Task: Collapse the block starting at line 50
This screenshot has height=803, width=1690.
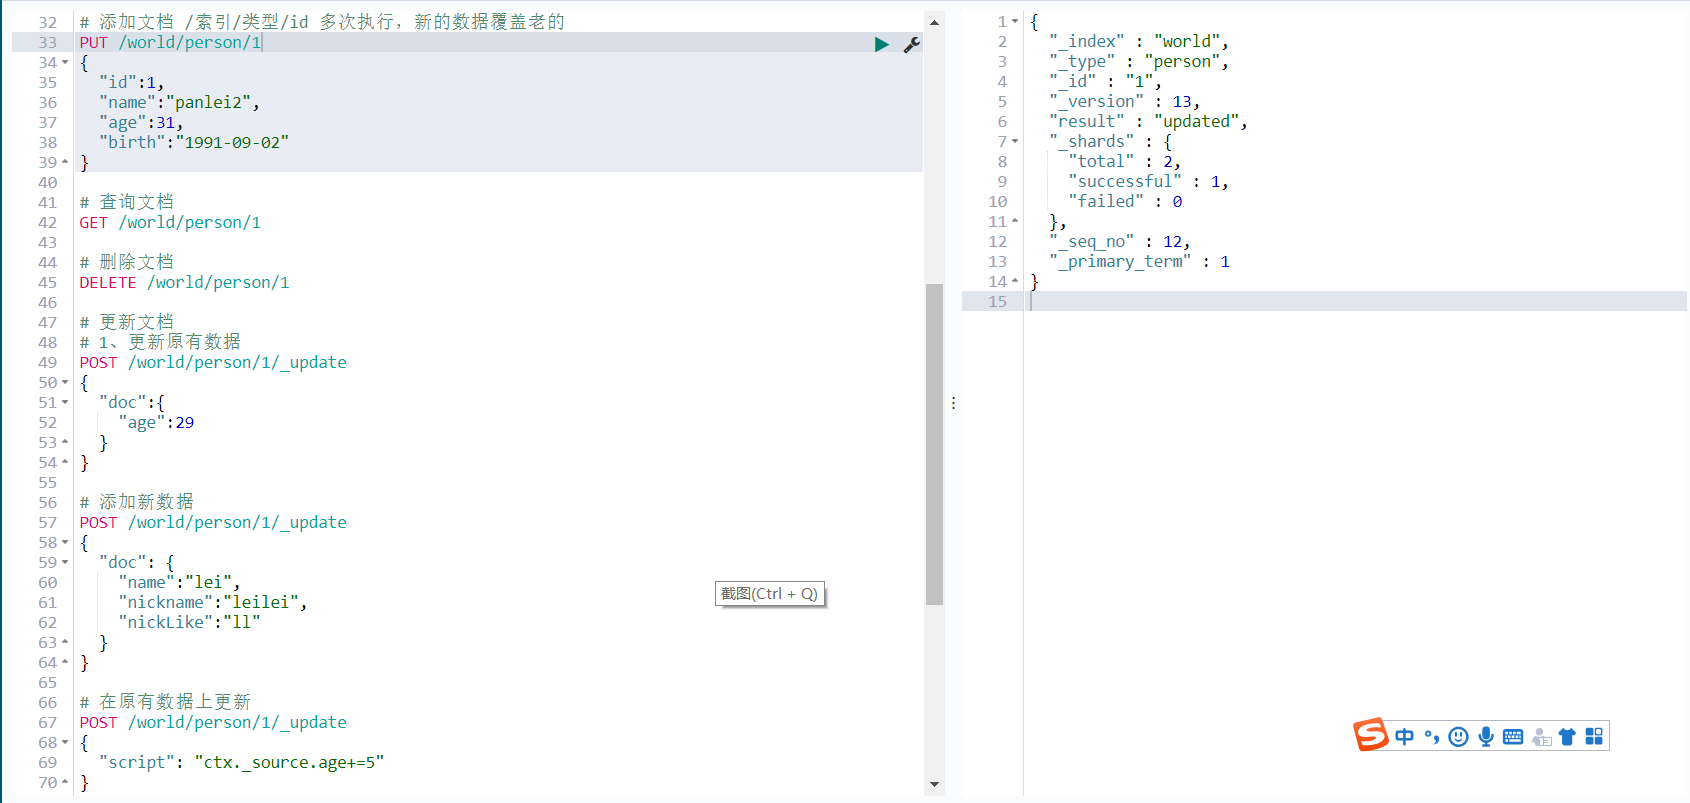Action: click(x=65, y=382)
